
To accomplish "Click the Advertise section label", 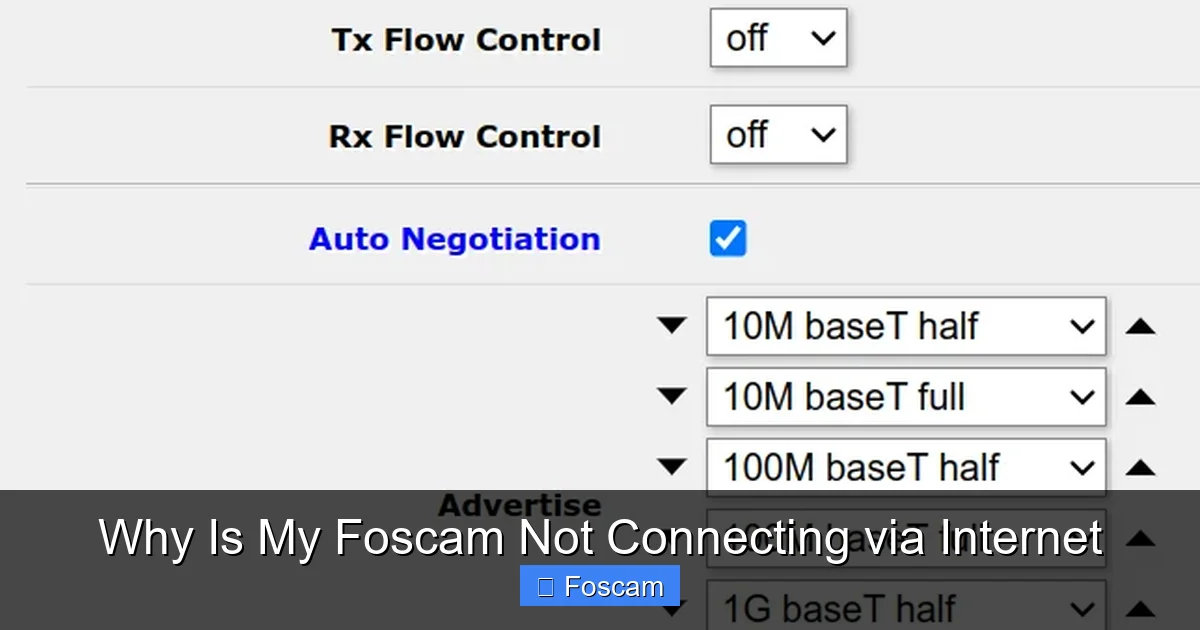I will click(521, 504).
